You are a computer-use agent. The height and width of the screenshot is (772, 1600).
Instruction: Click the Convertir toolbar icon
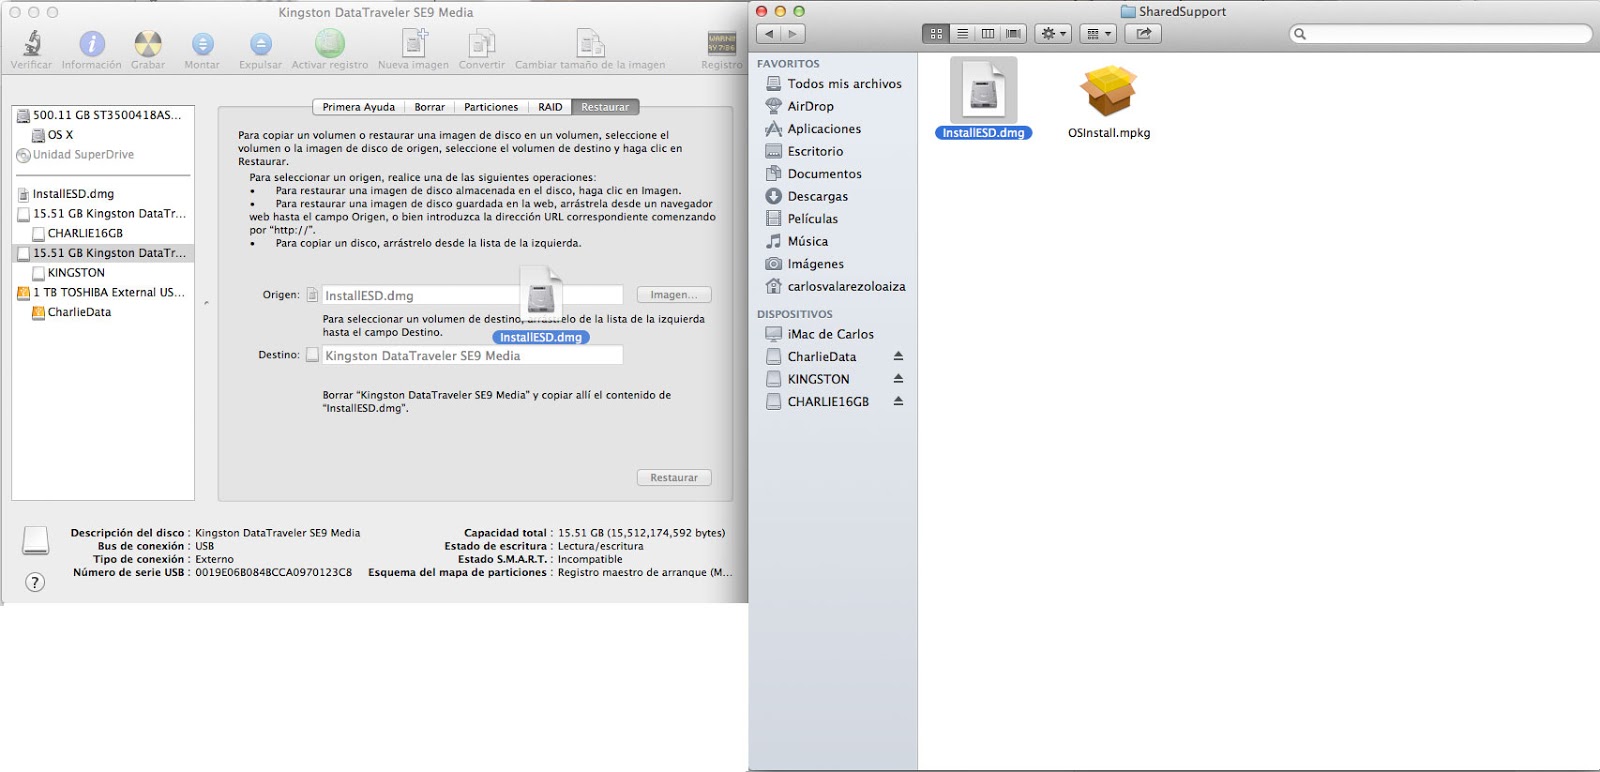pos(482,44)
